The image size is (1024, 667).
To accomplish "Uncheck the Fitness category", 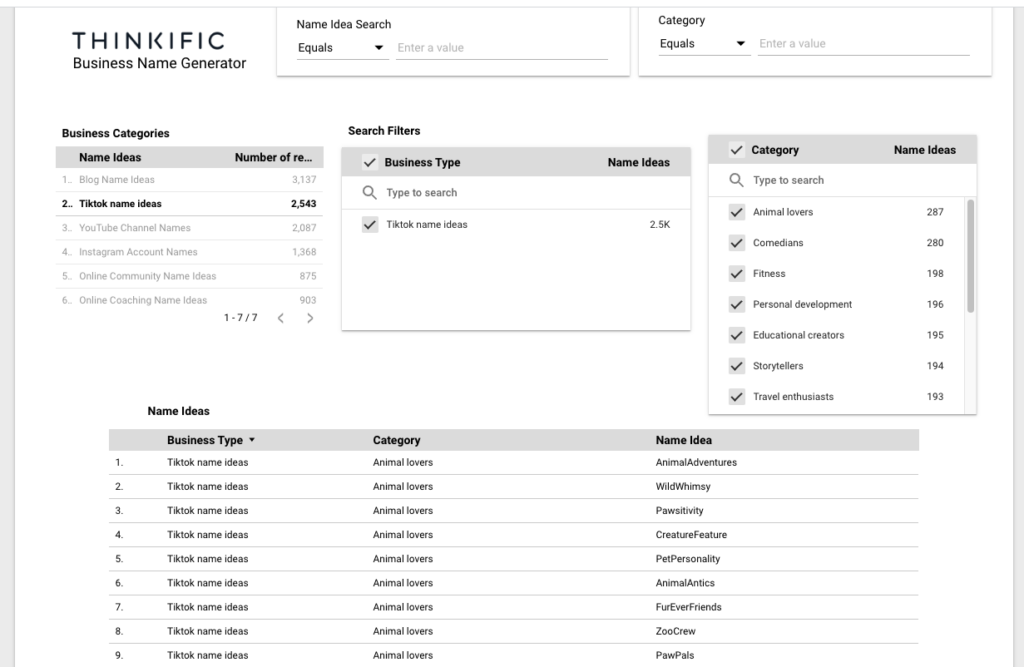I will [737, 274].
